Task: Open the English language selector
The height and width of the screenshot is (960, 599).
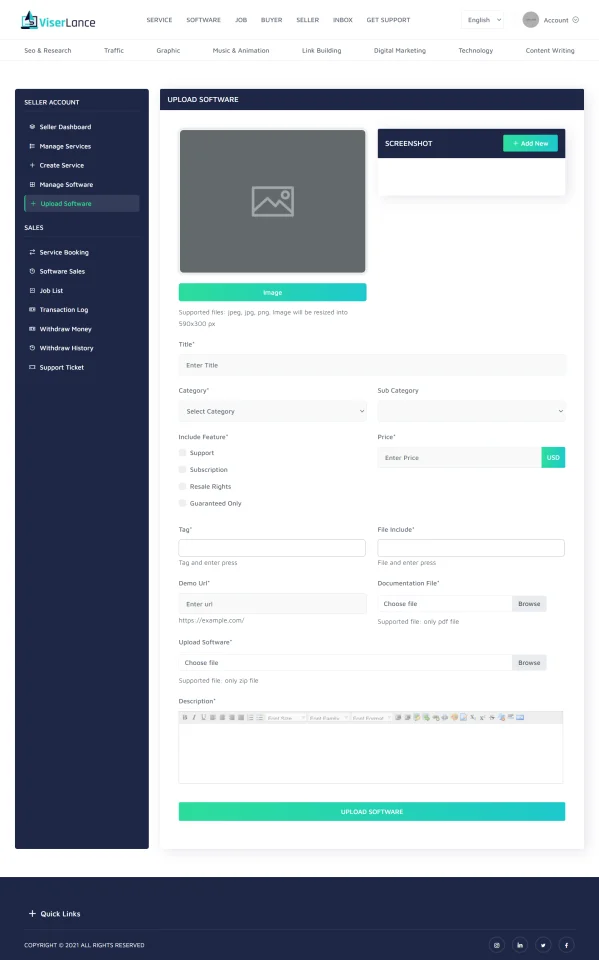Action: tap(483, 20)
